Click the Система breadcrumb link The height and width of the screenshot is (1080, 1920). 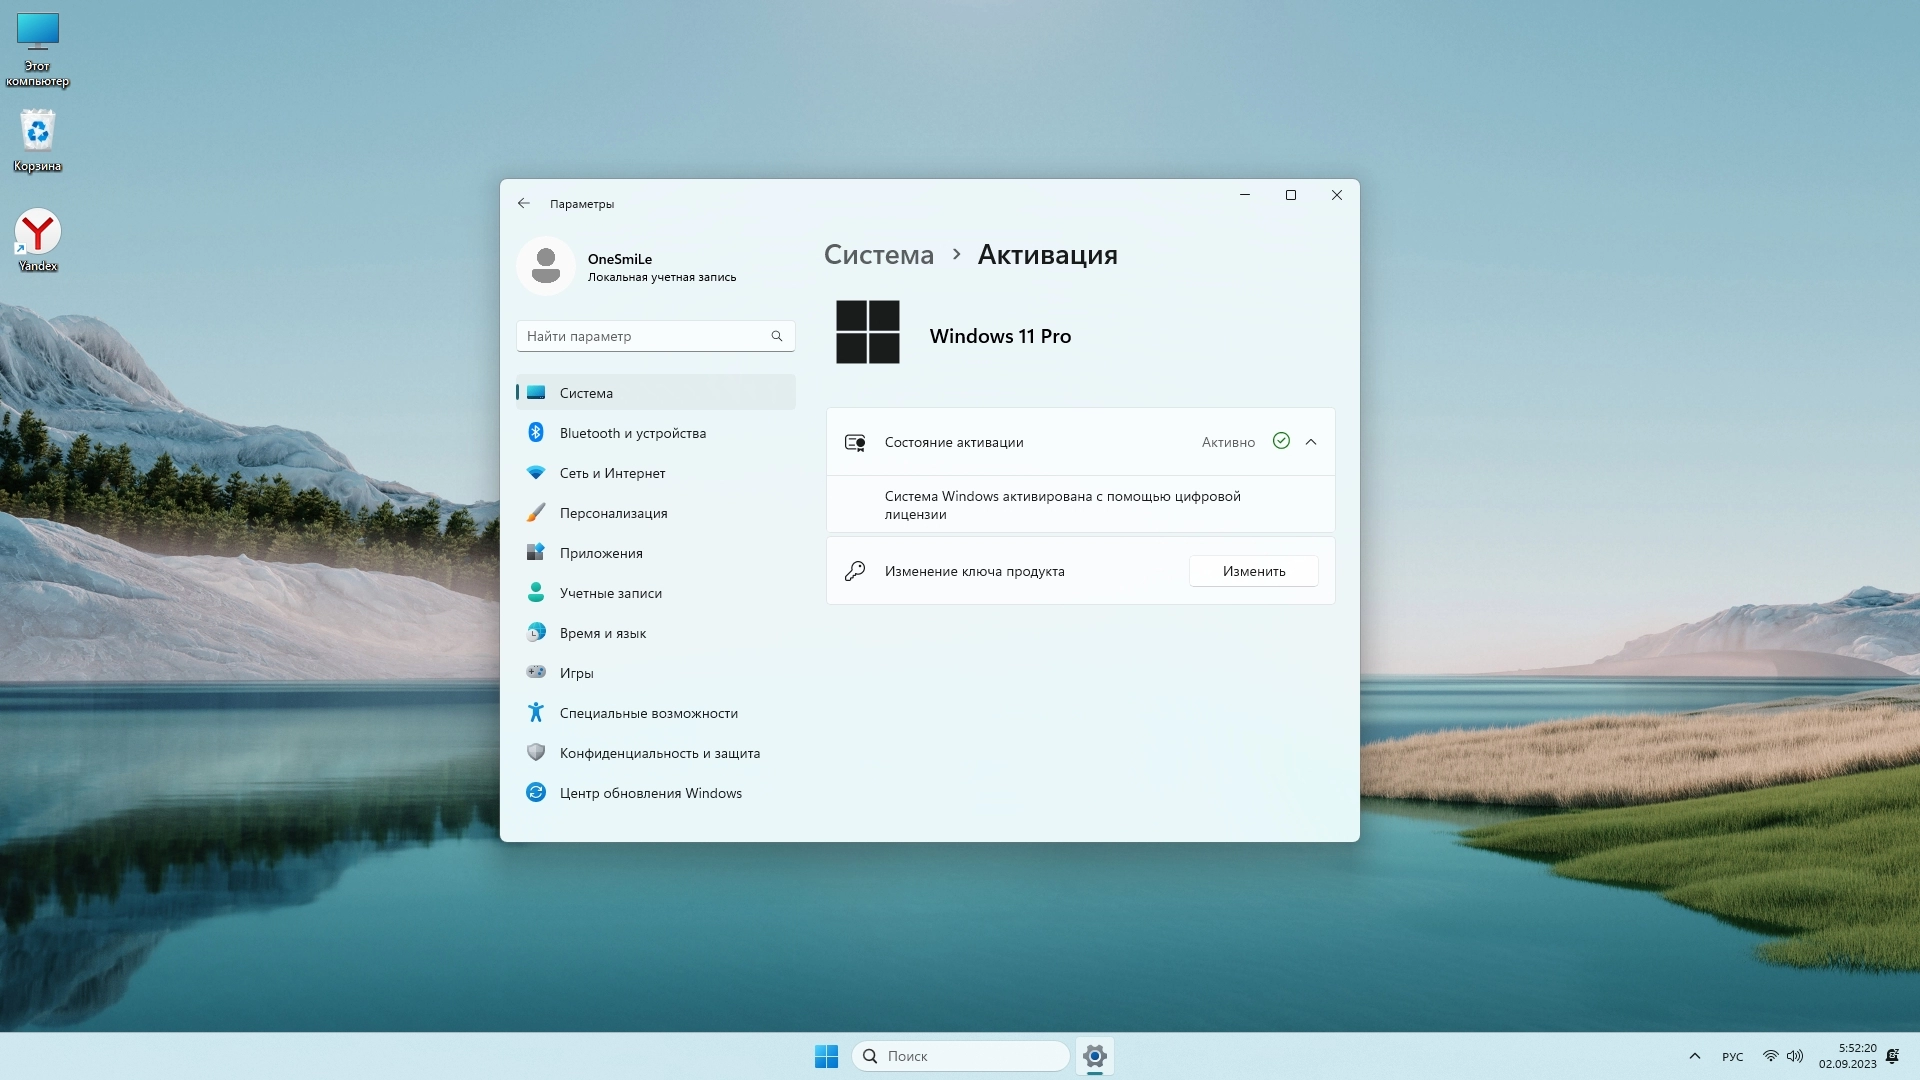coord(878,255)
